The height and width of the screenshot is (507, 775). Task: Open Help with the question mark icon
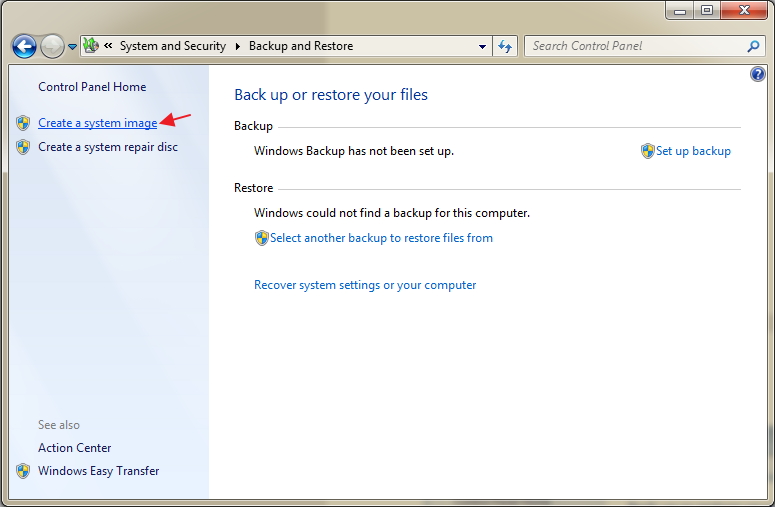pos(757,75)
